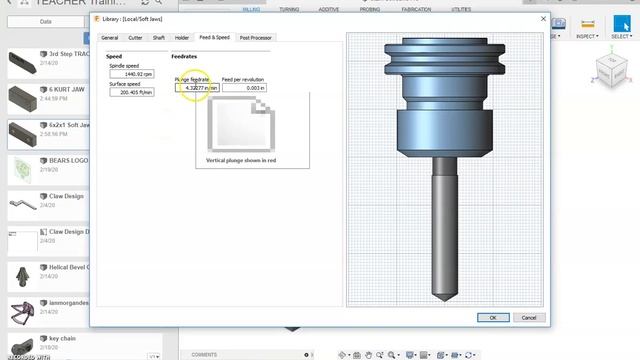Click the BEARS LOGO component icon

tap(44, 160)
